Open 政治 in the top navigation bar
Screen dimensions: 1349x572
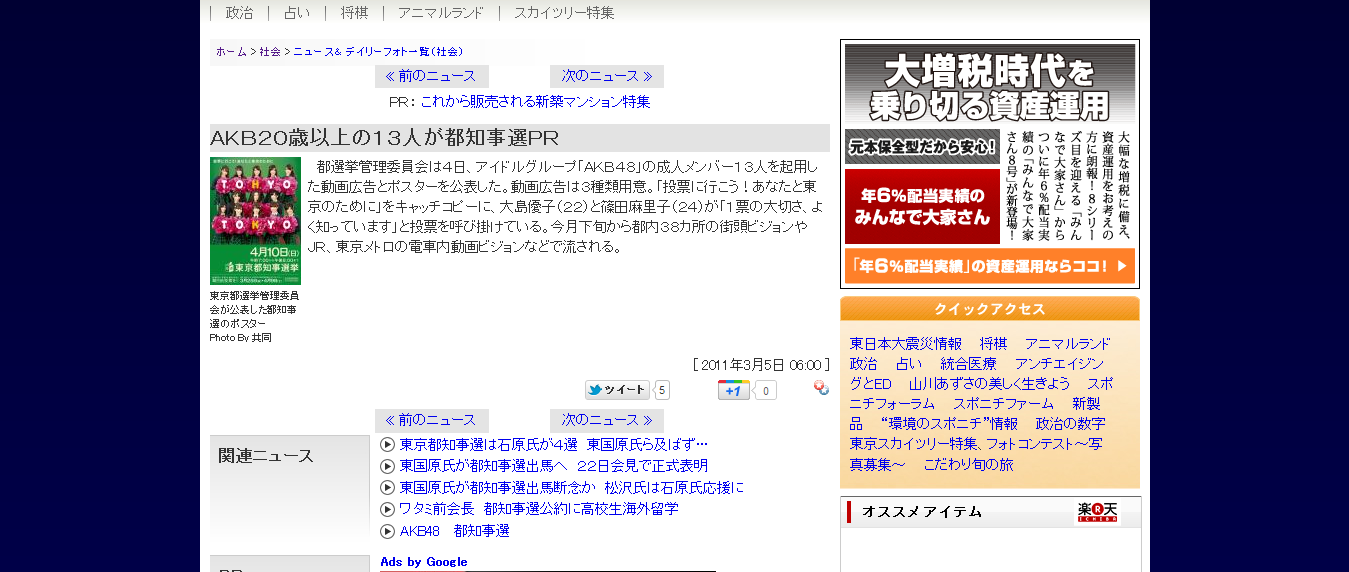[240, 13]
